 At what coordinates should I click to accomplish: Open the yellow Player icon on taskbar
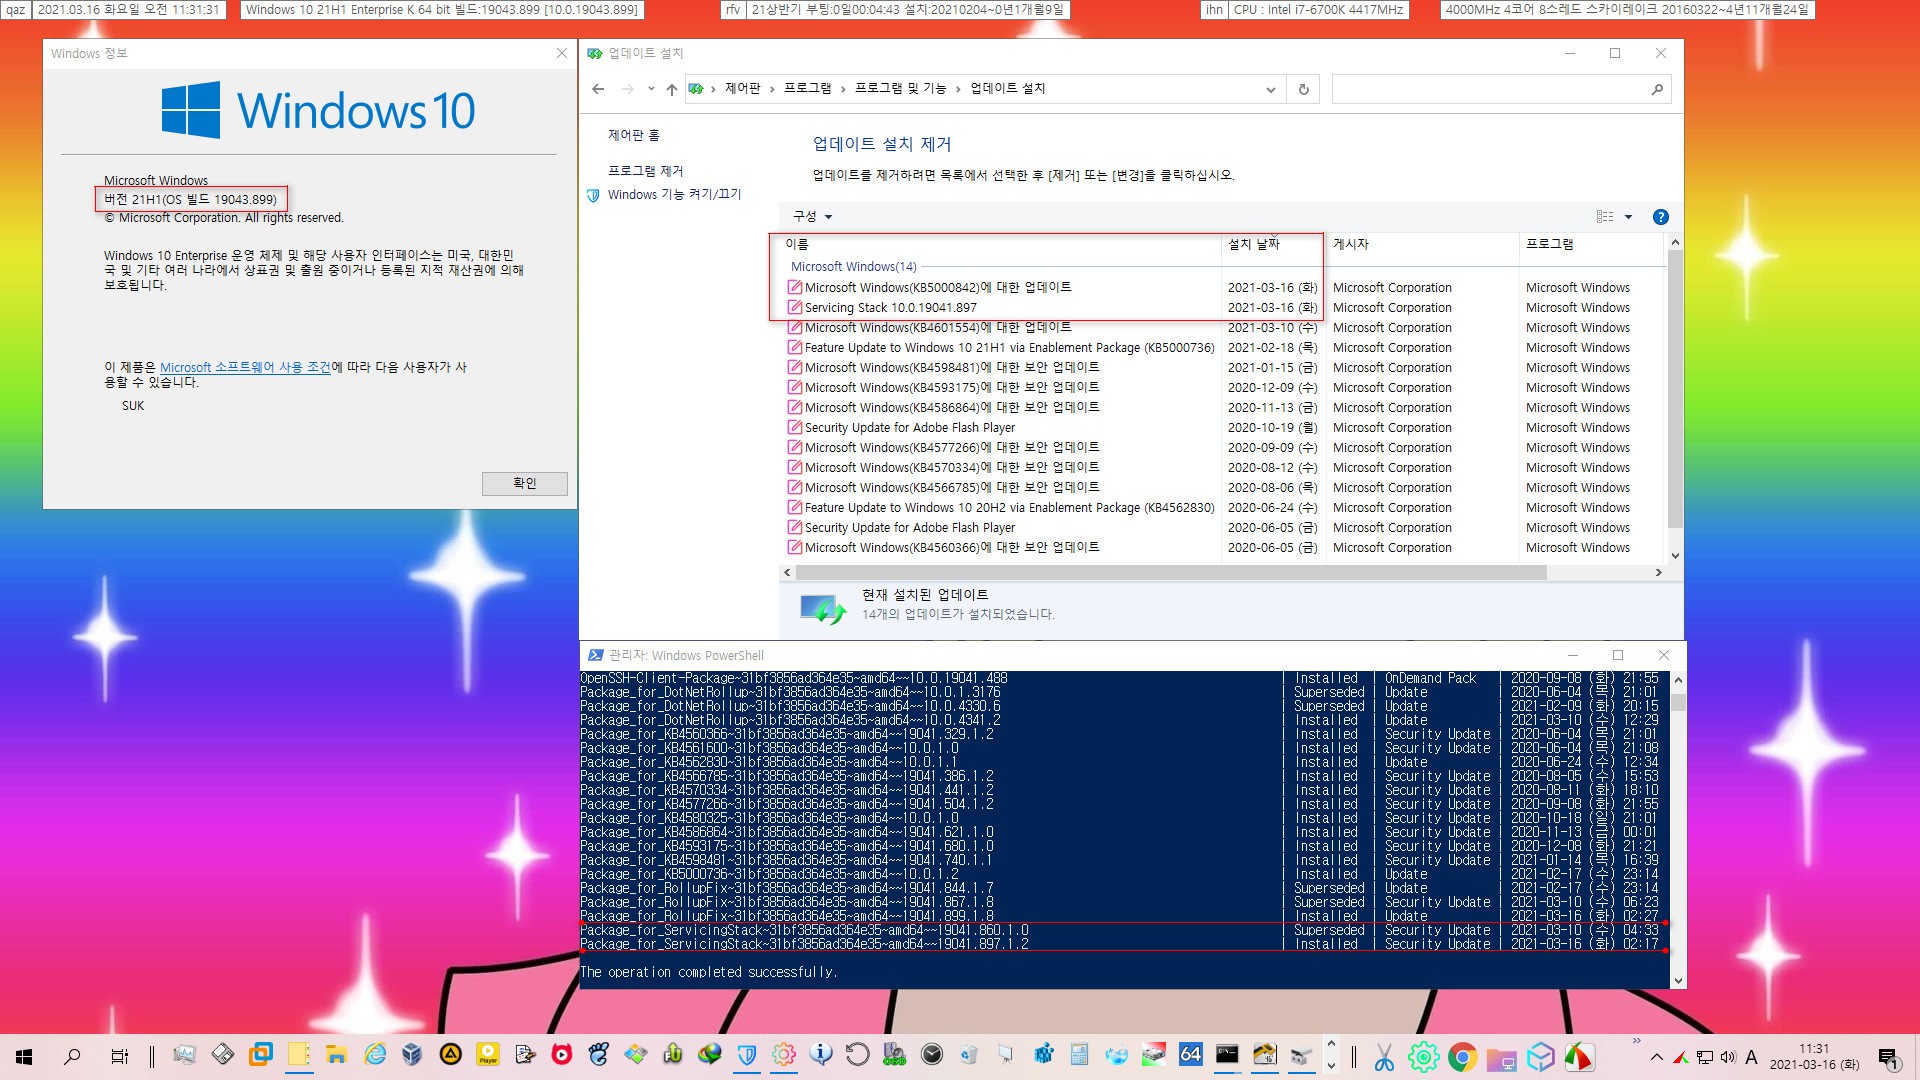coord(488,1055)
